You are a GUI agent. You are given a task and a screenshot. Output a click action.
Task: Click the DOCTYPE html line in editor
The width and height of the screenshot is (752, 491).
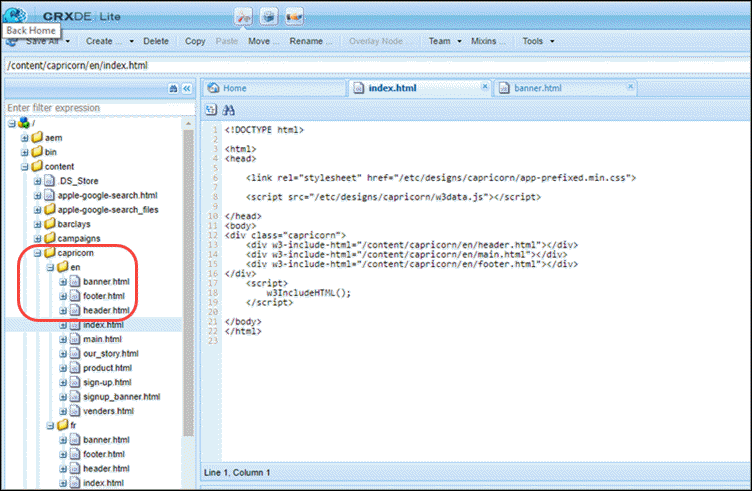click(264, 130)
